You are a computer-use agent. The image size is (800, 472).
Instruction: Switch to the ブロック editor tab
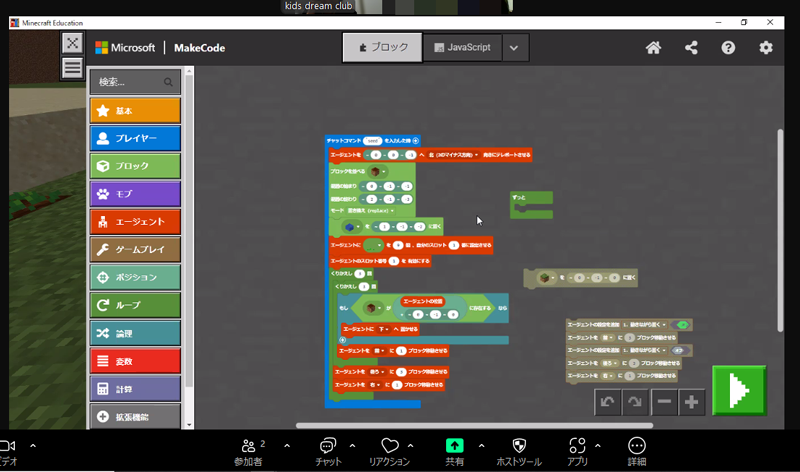383,47
